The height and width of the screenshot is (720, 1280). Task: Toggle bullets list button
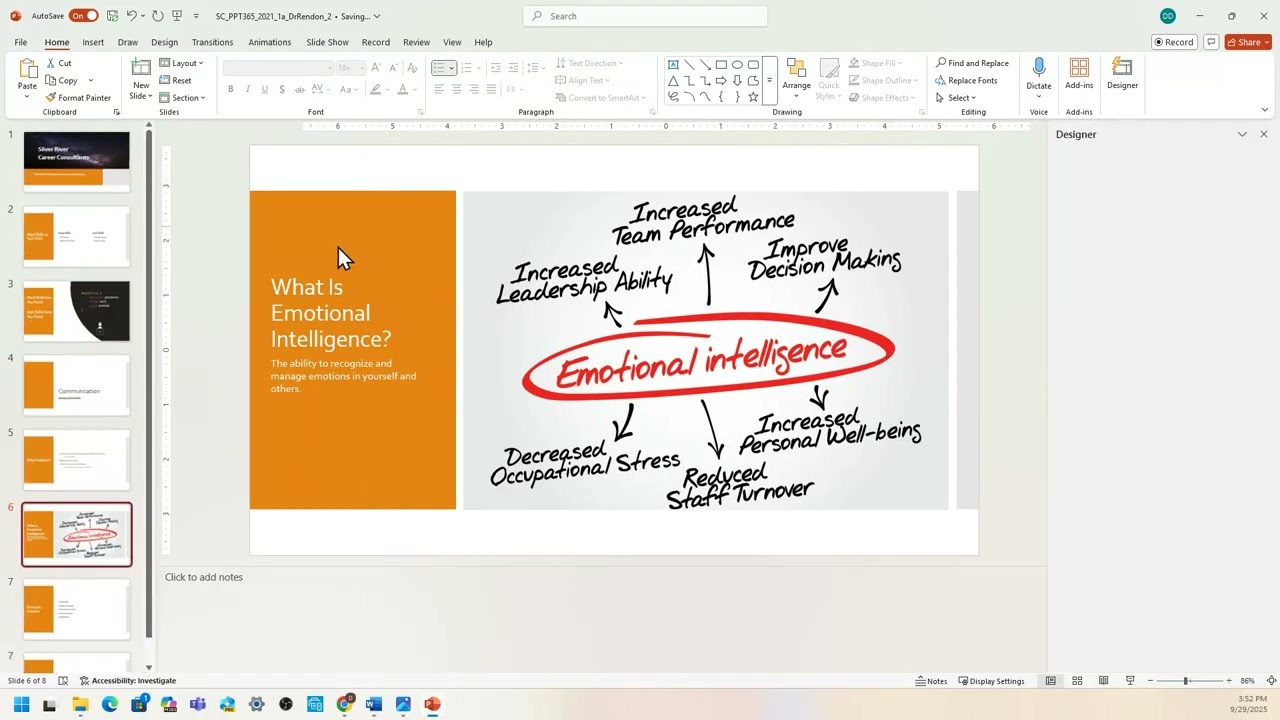(x=439, y=68)
